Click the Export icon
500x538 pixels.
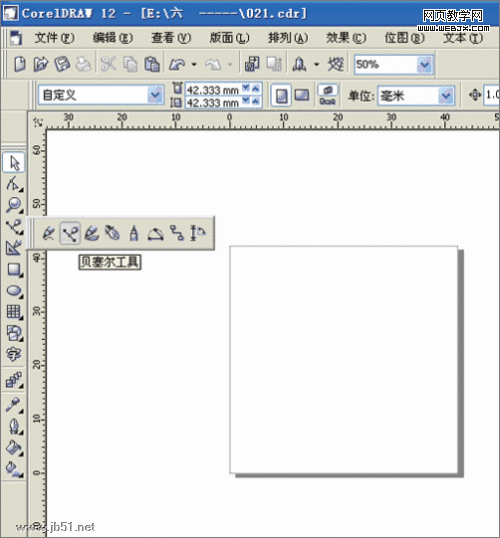point(274,64)
